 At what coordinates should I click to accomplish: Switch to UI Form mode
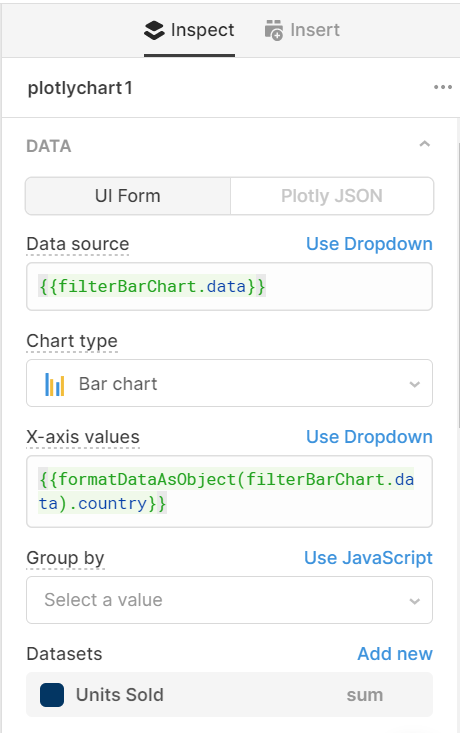[x=128, y=196]
